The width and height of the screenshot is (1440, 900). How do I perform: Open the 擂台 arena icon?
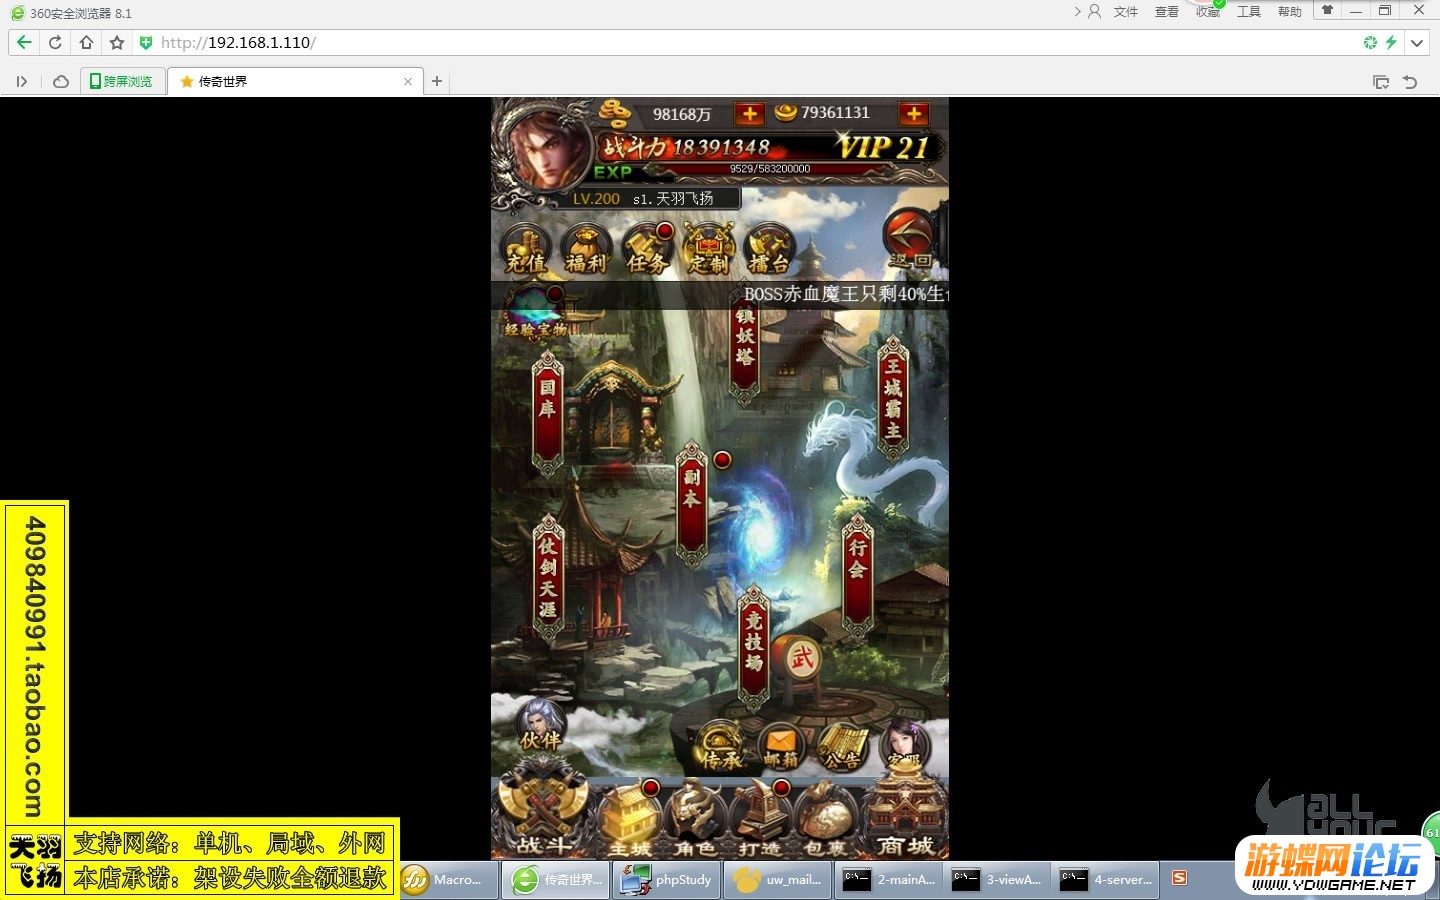769,250
